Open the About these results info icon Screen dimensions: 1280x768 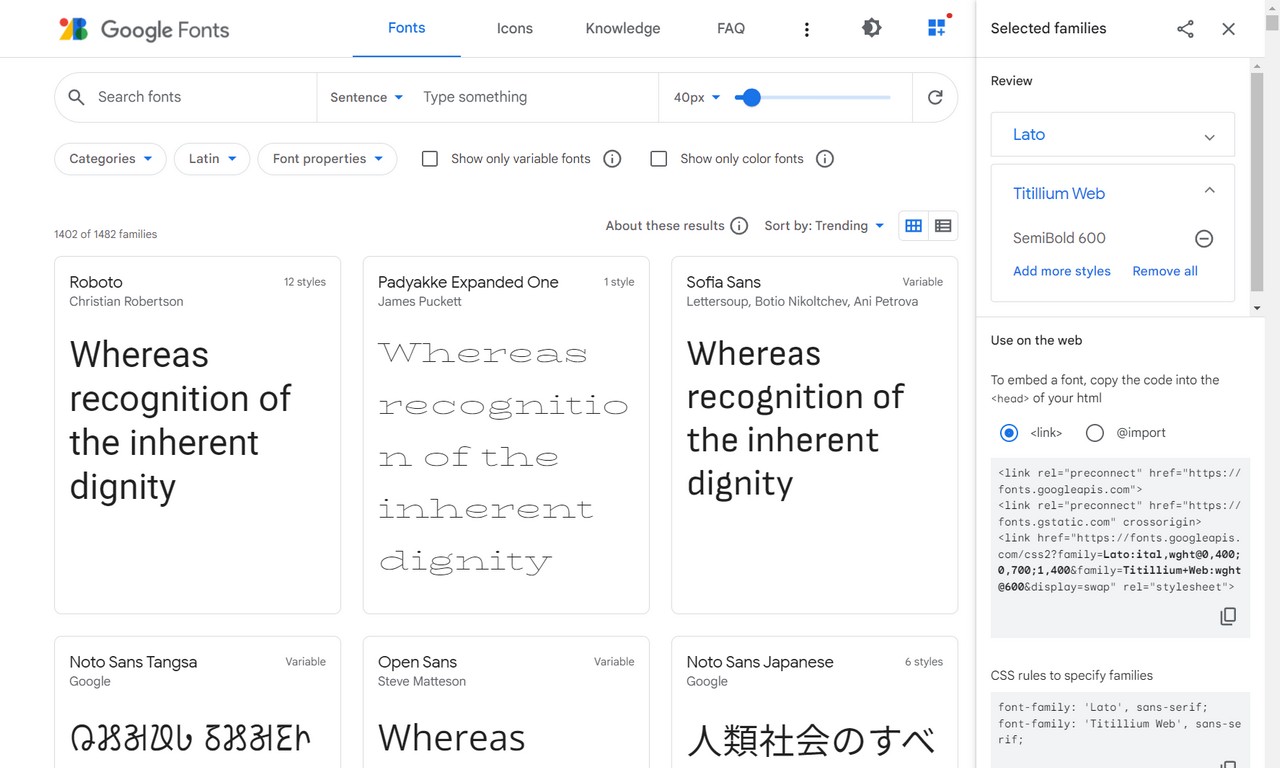[x=739, y=226]
